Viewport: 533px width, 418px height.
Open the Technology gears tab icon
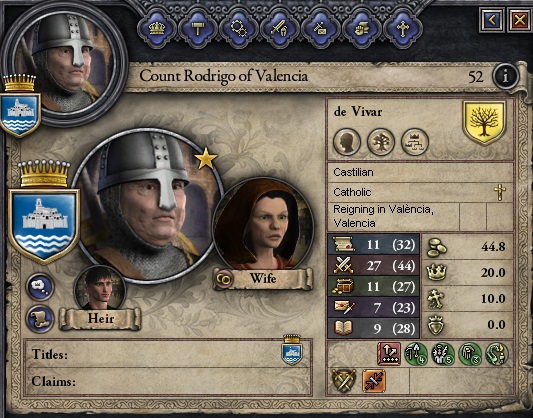point(239,29)
